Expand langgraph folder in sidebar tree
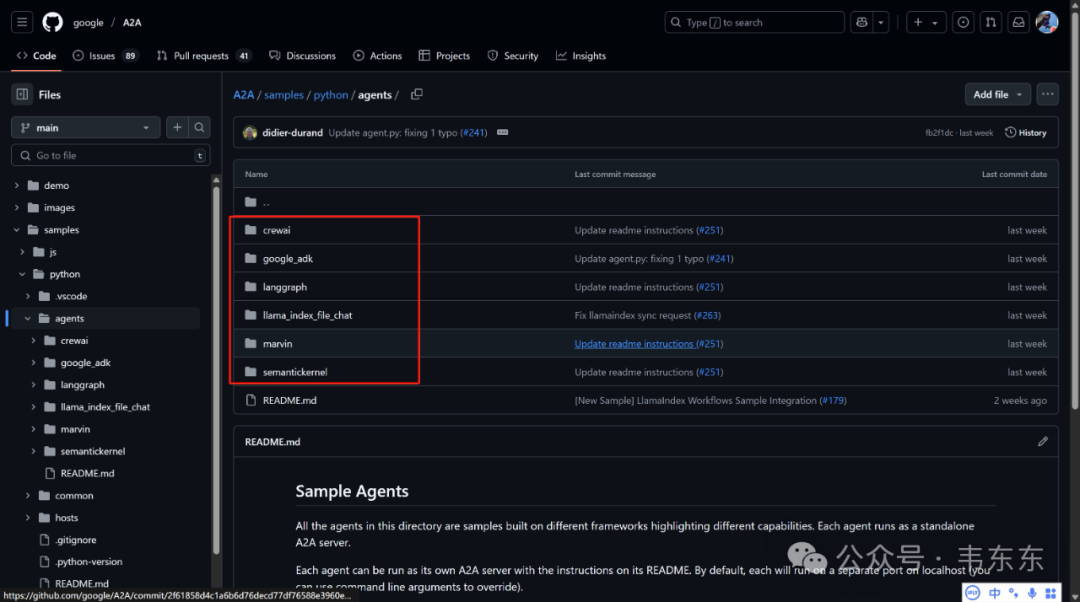 pos(33,384)
